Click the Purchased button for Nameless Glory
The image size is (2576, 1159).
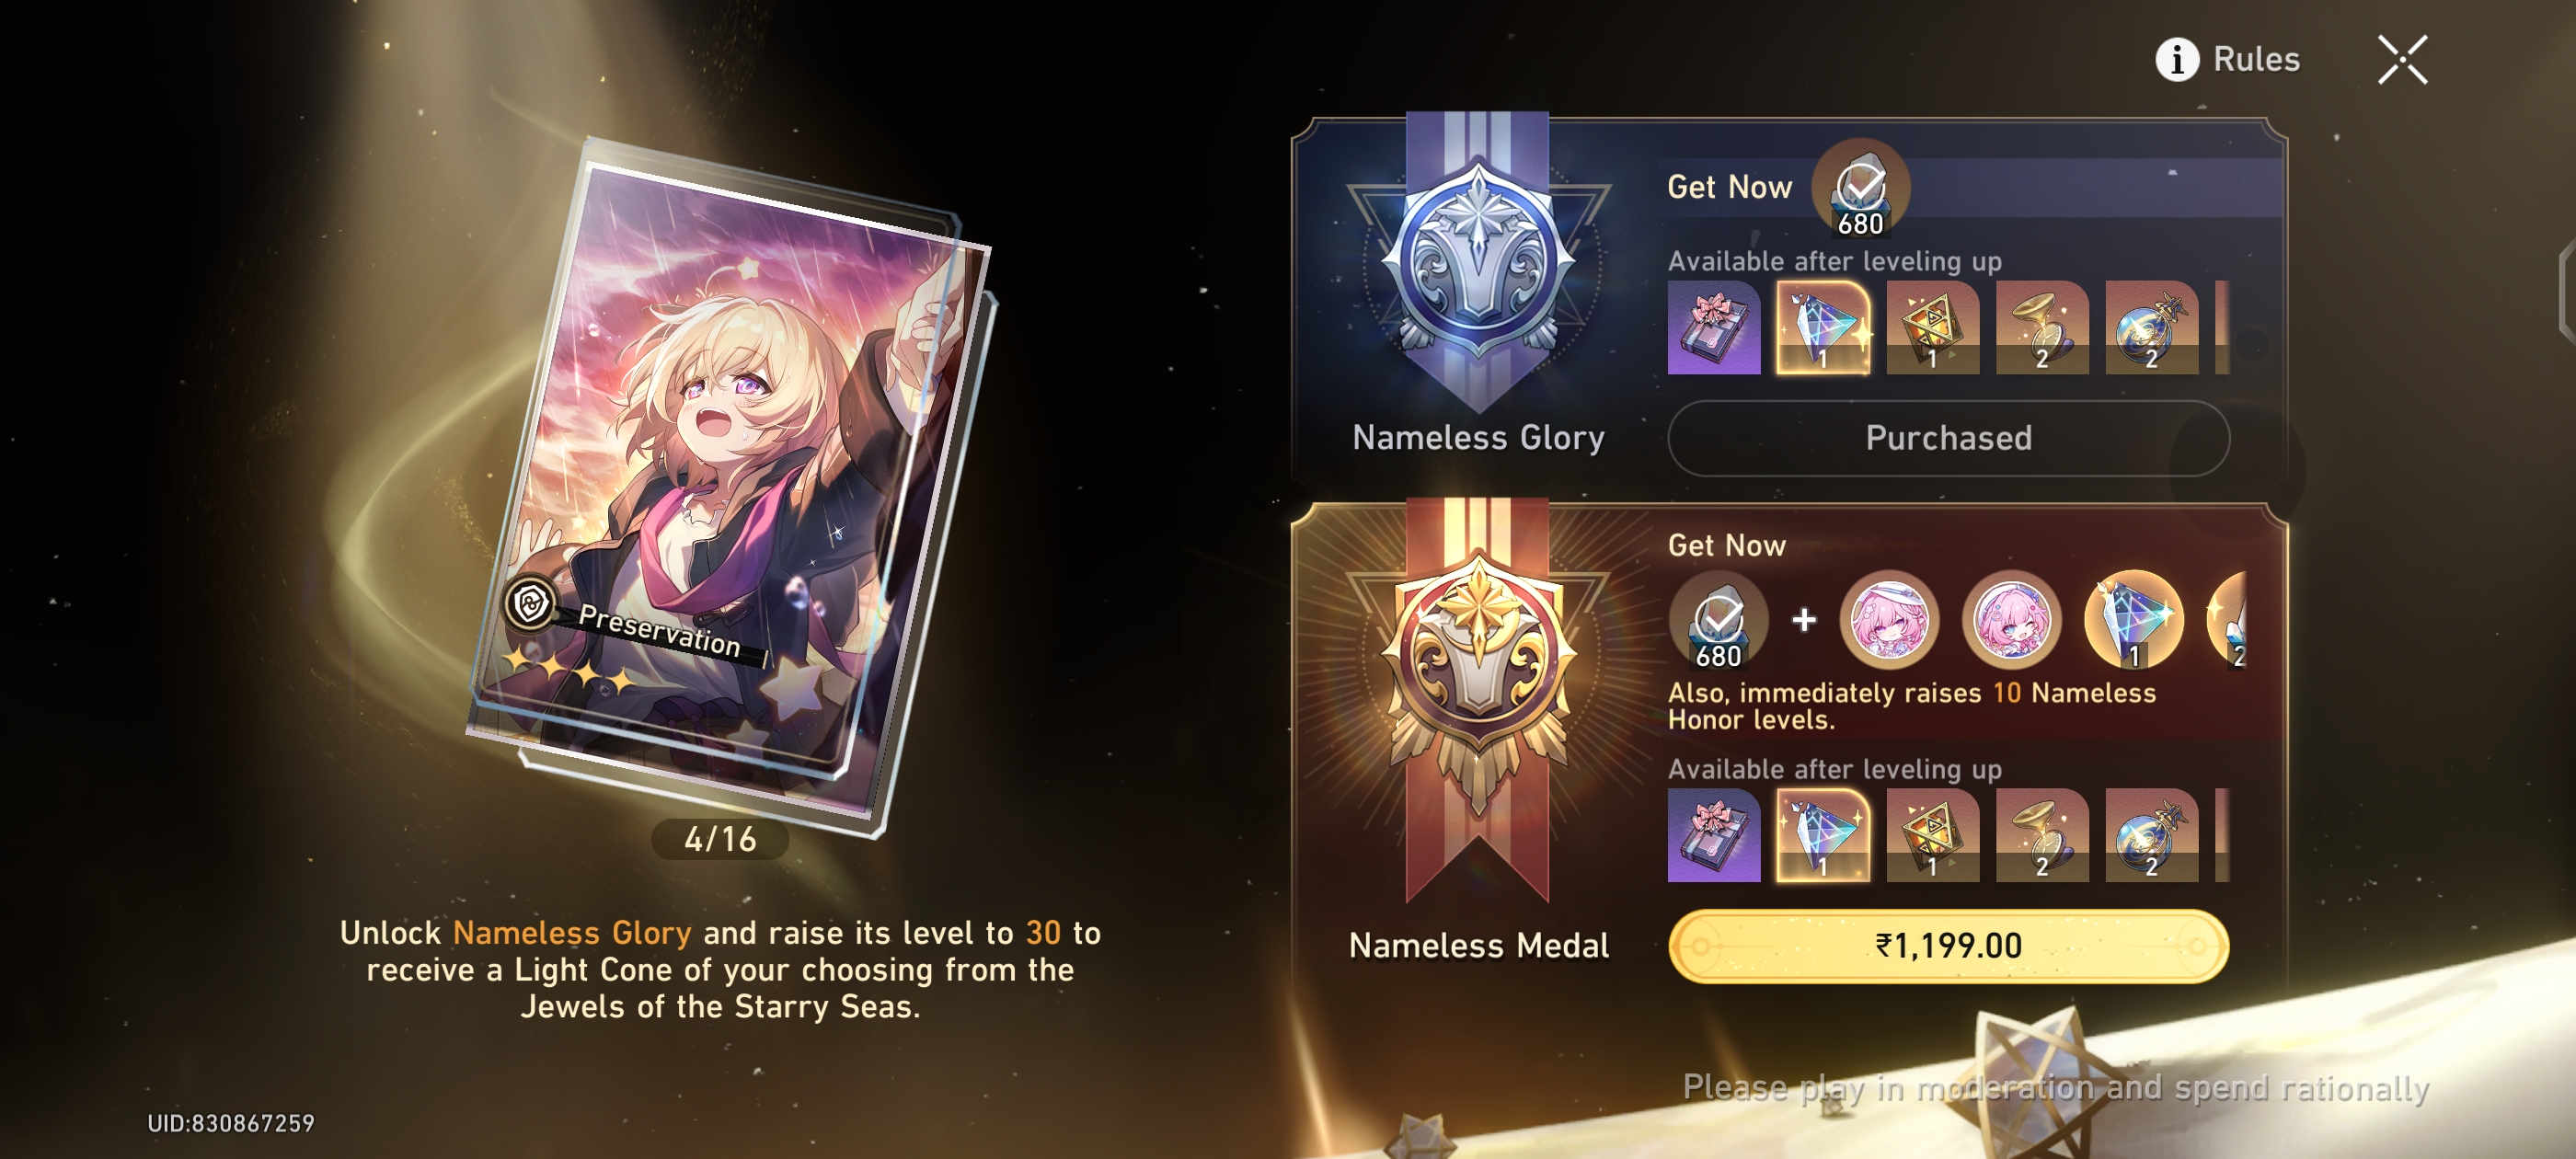(1948, 438)
